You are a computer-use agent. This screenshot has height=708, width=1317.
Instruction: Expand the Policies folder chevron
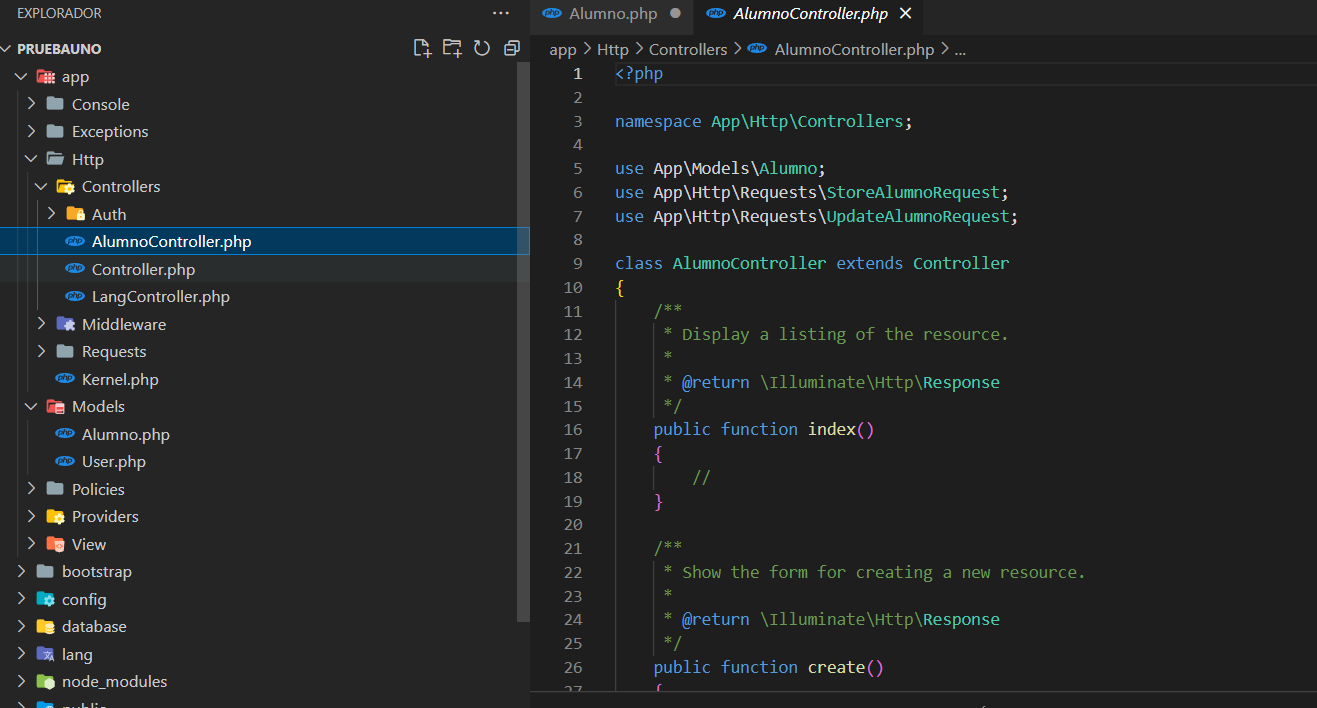(x=32, y=489)
